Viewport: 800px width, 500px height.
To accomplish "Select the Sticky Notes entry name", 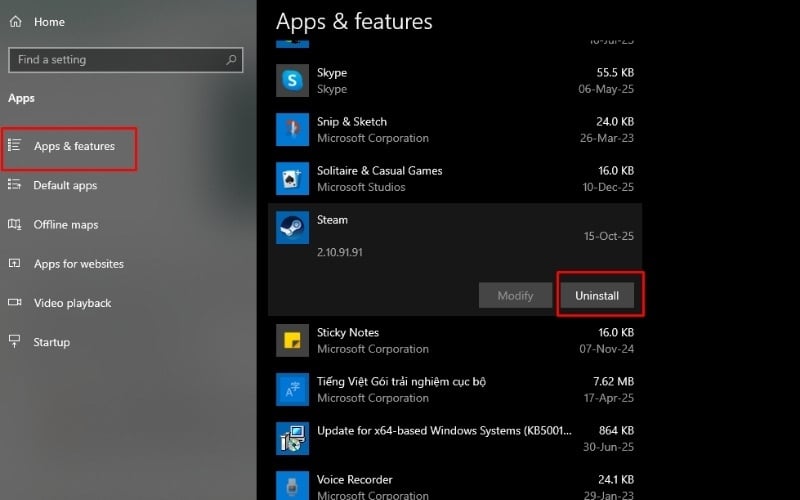I will point(347,332).
